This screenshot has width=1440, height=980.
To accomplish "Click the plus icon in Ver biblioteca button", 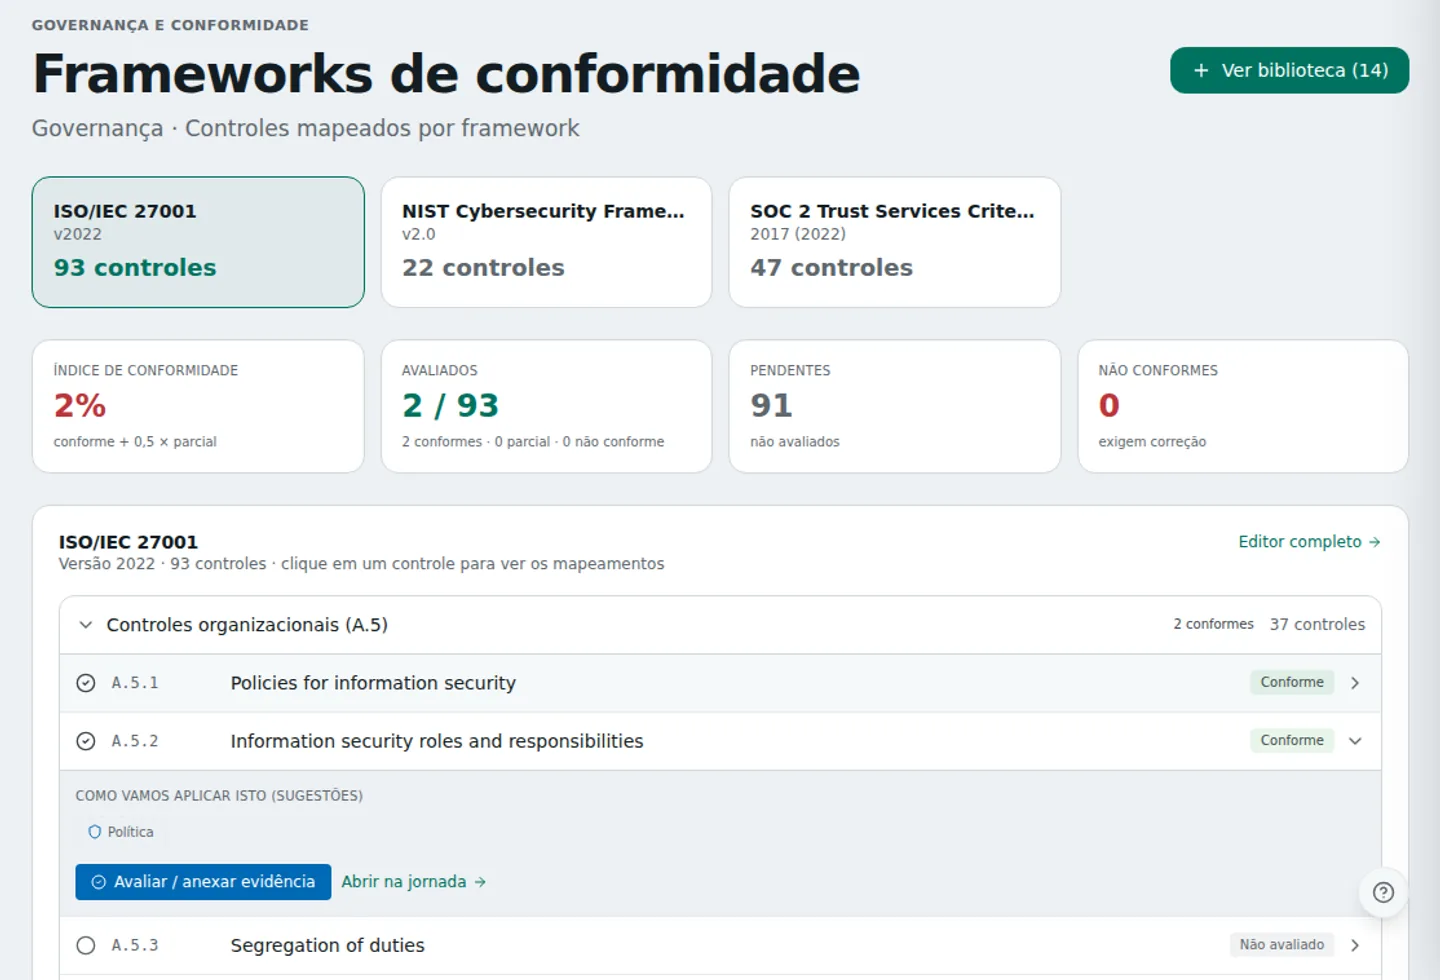I will [1201, 70].
